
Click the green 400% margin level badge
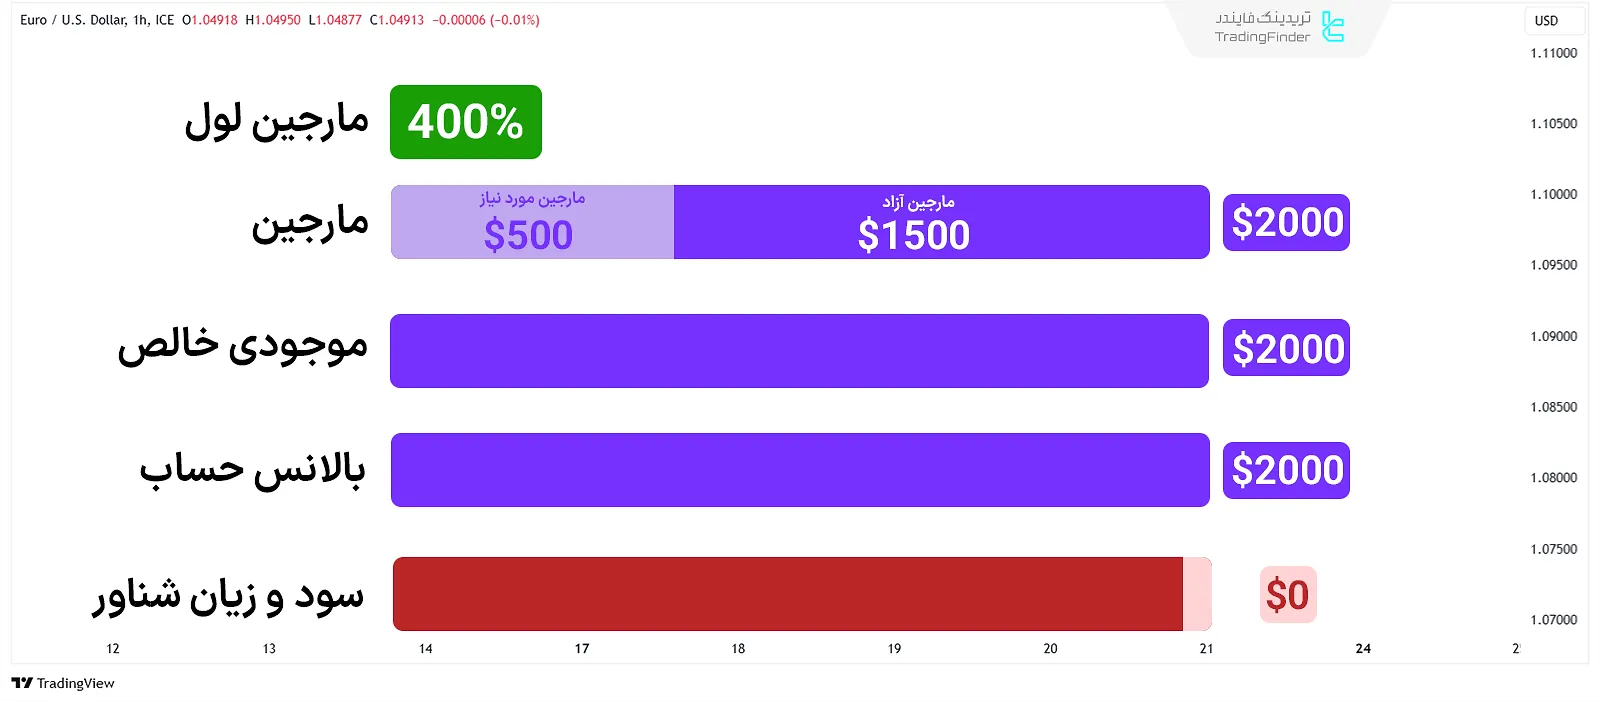click(x=466, y=122)
